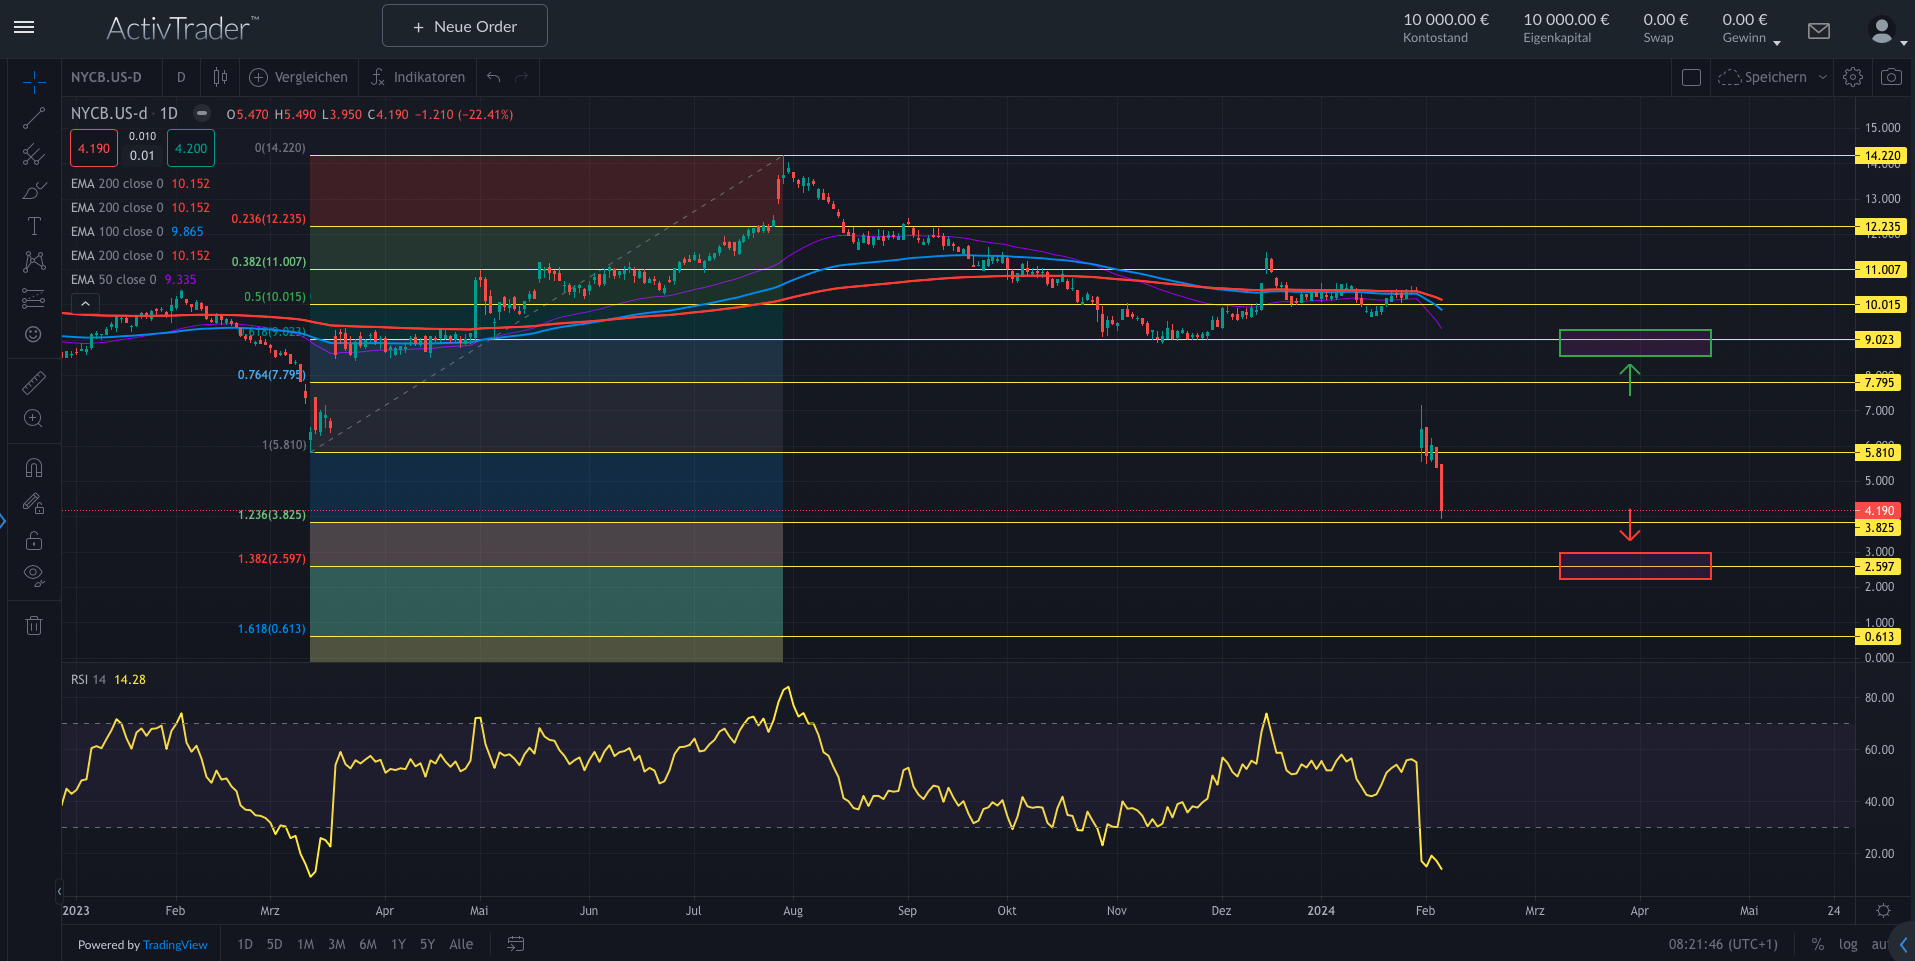Toggle lock all drawing tools
The image size is (1915, 961).
click(34, 540)
